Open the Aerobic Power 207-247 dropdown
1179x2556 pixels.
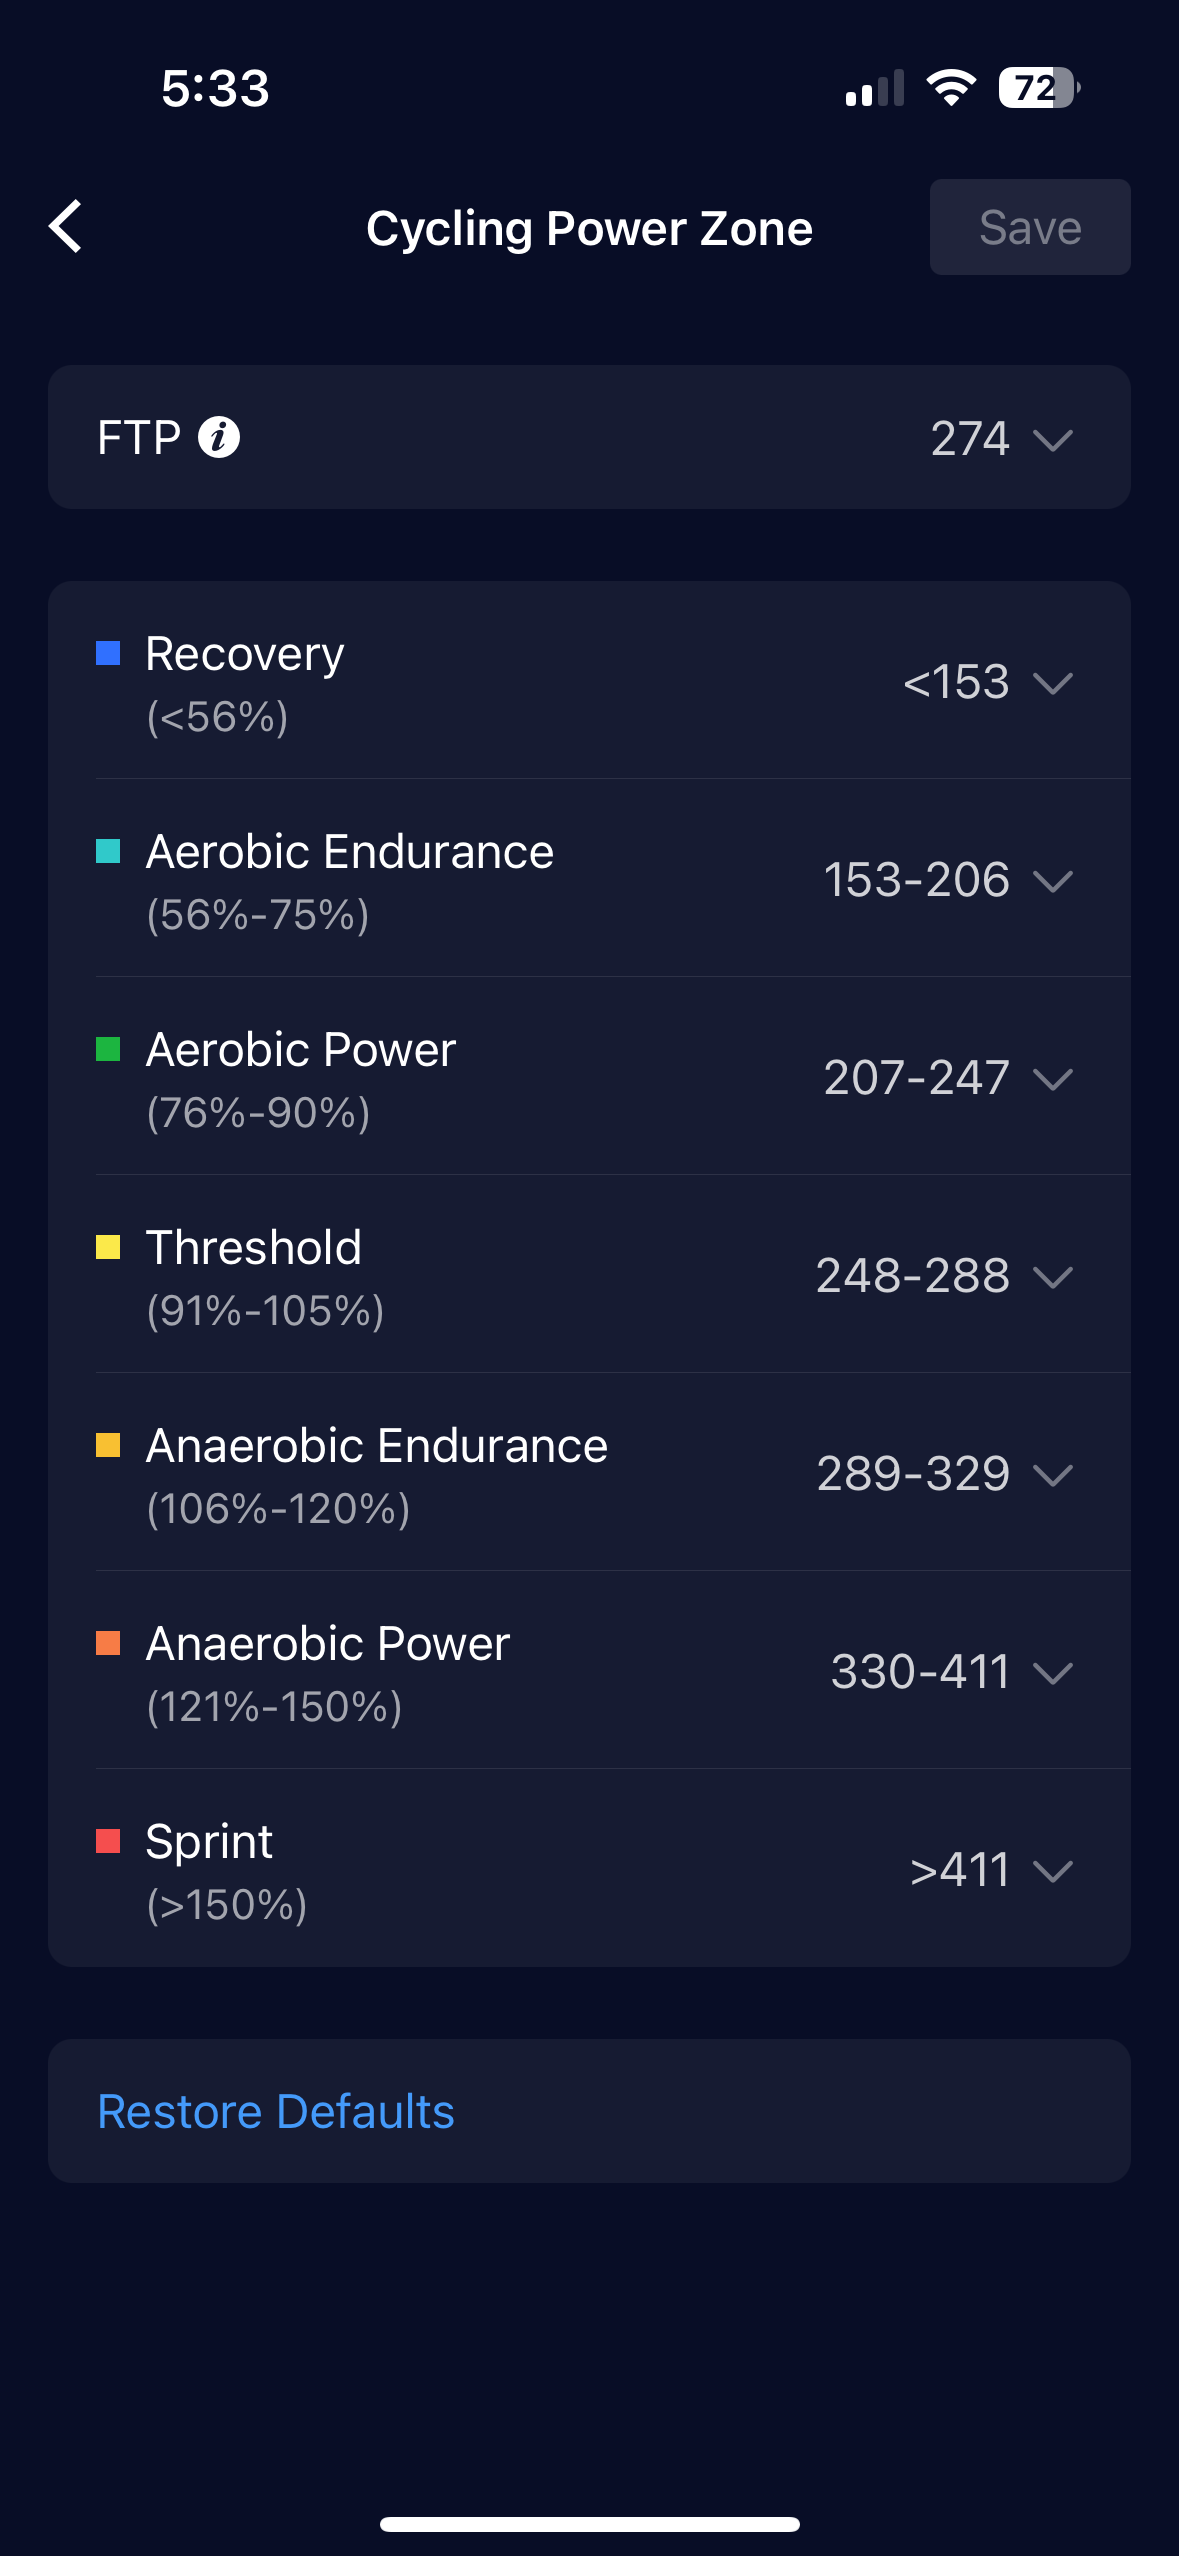1052,1078
